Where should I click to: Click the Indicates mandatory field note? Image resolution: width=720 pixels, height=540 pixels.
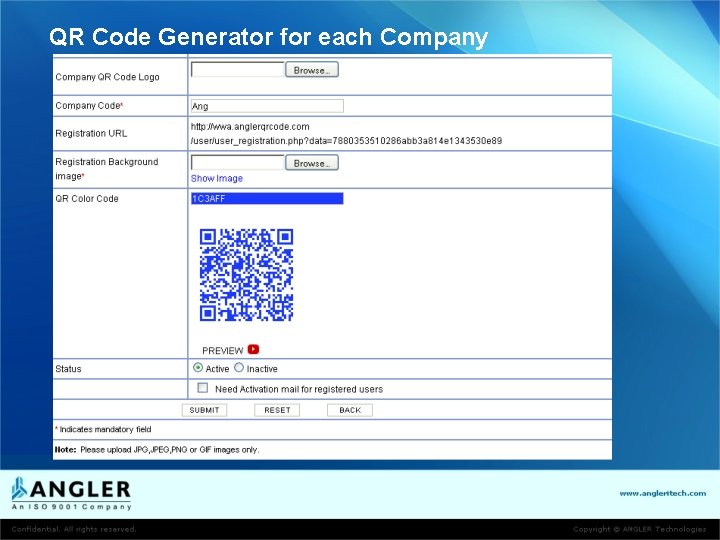(x=103, y=429)
